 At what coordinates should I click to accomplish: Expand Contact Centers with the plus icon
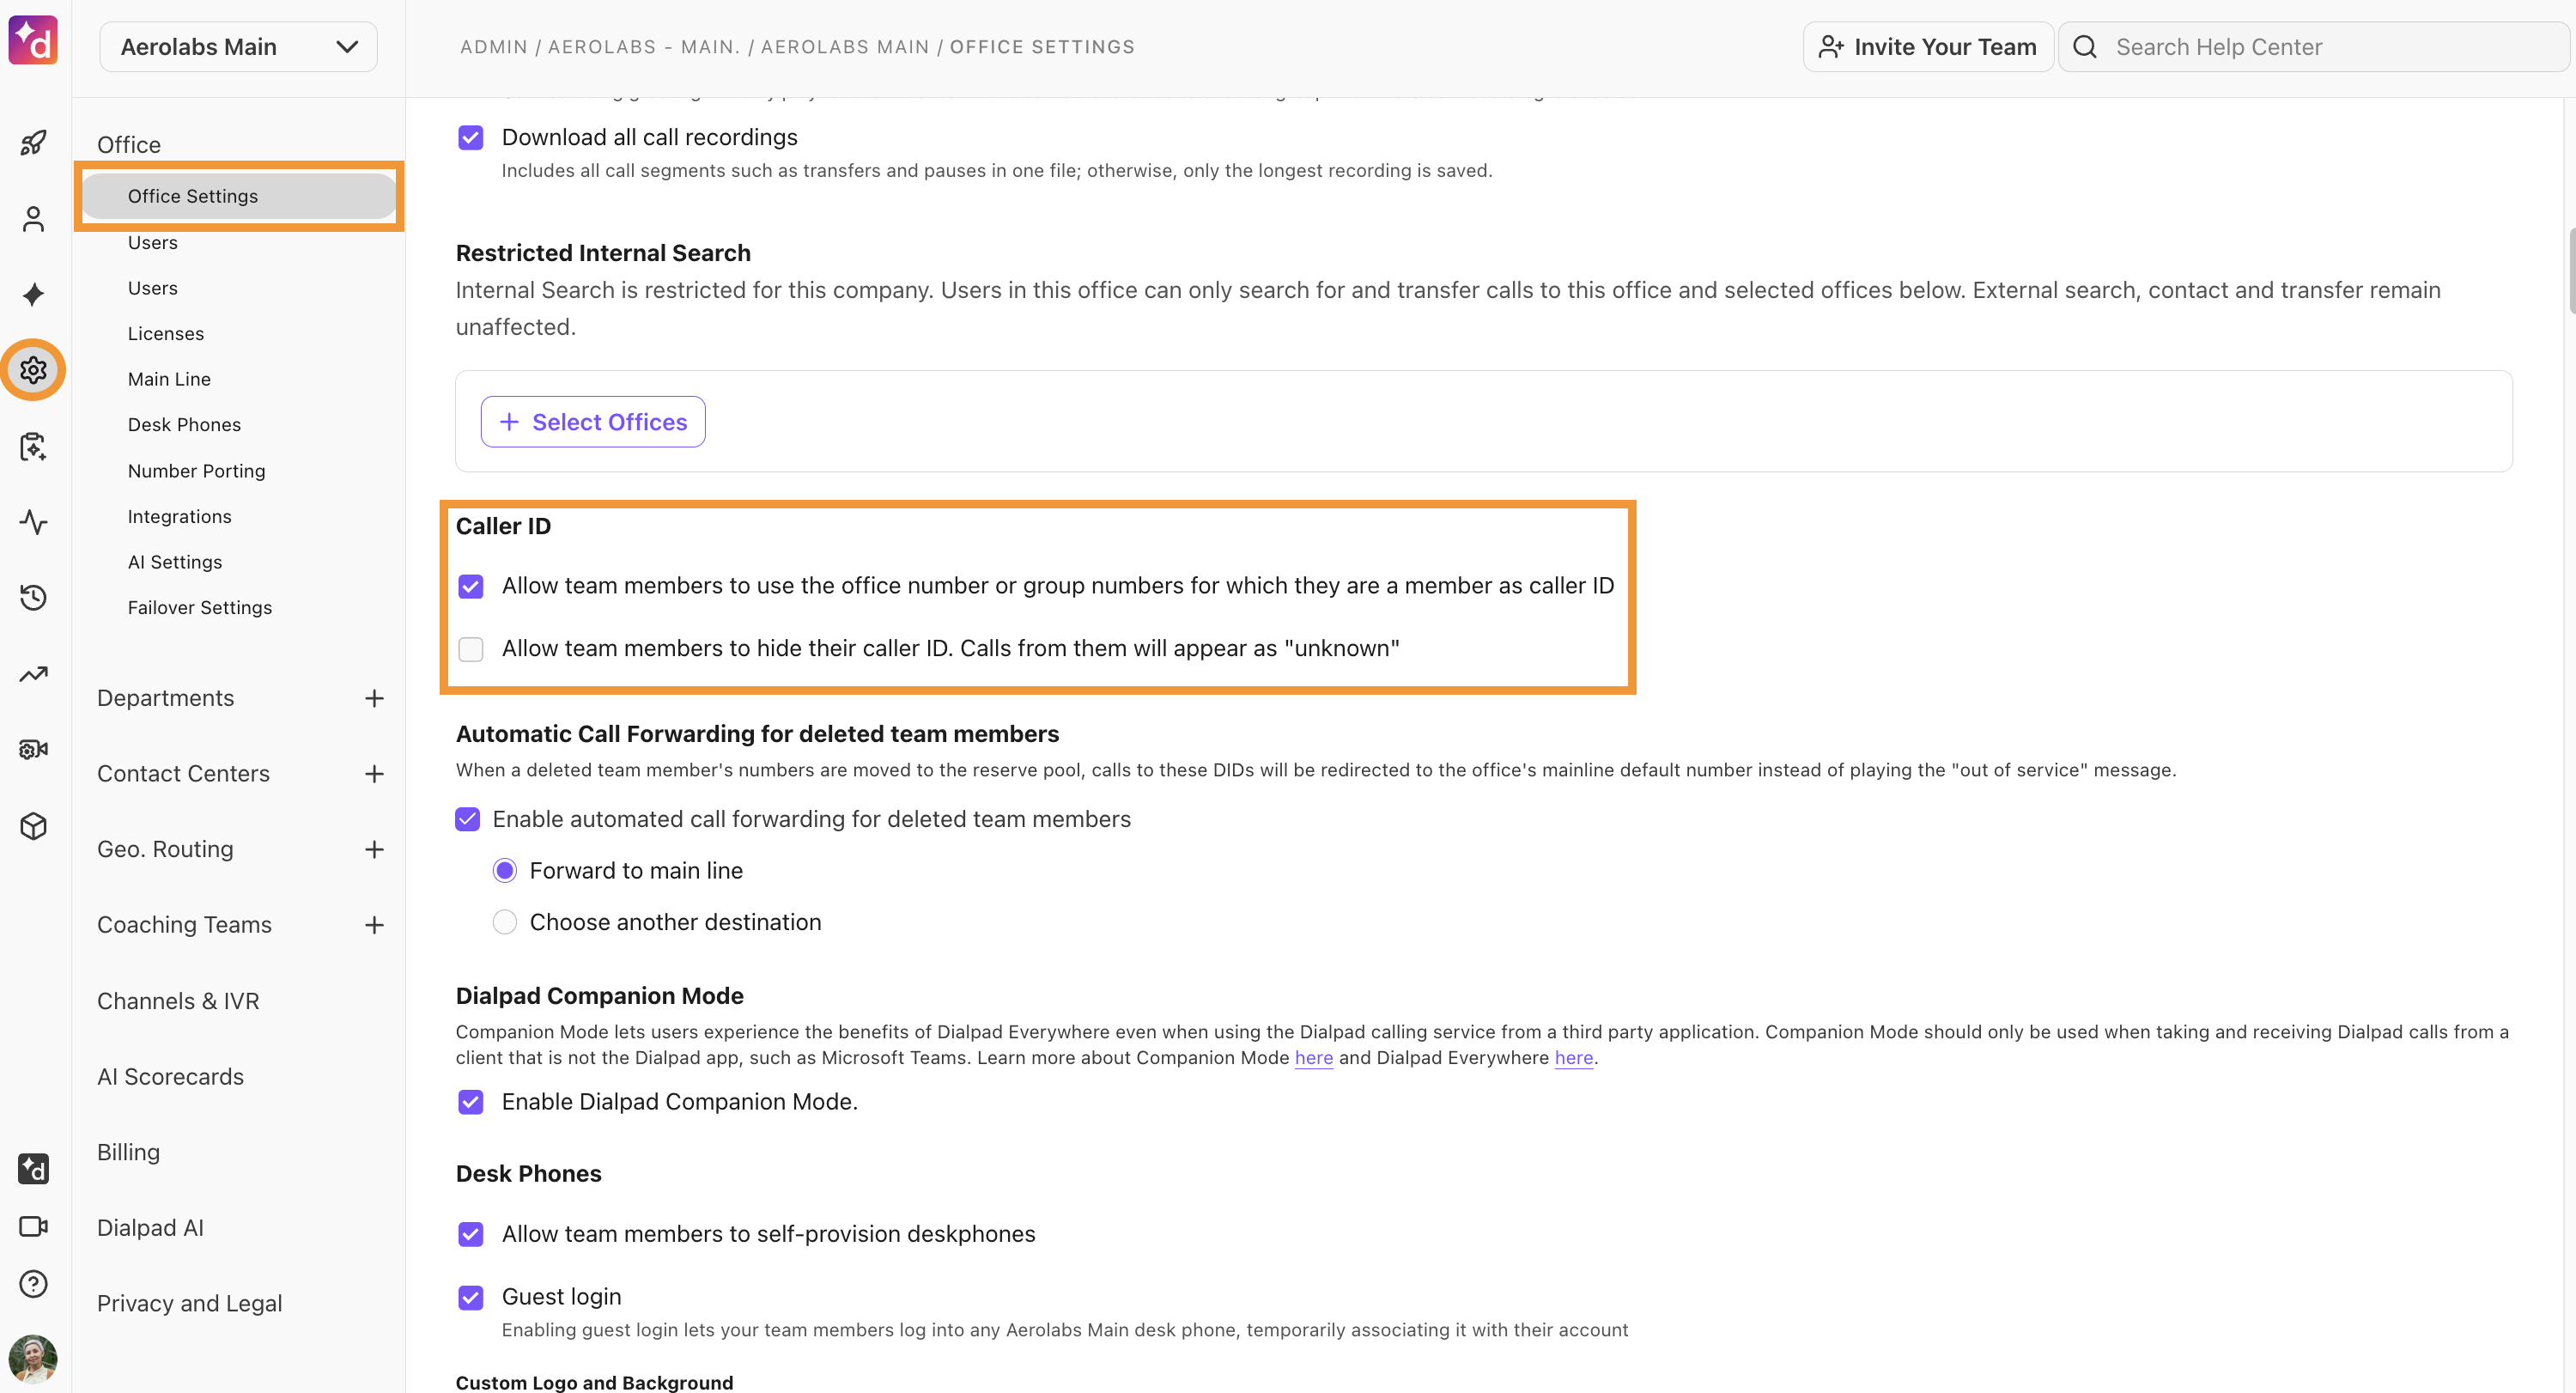374,774
